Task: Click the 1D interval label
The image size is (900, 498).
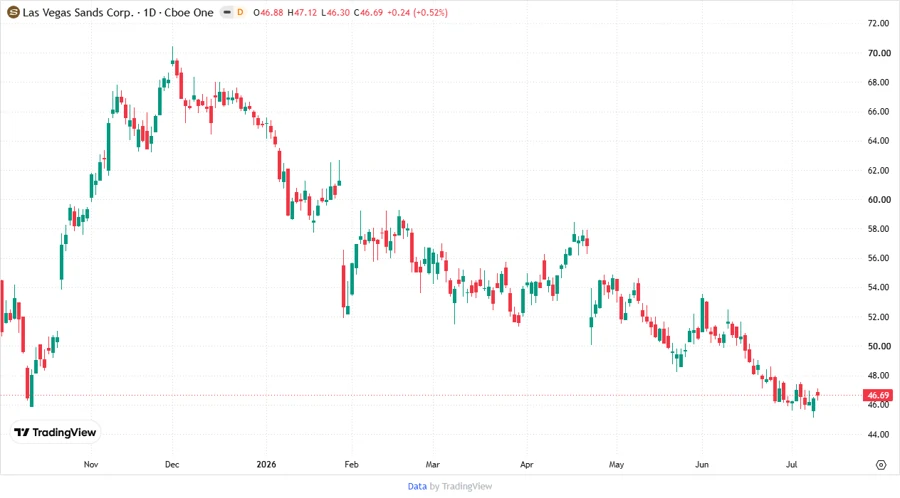Action: click(x=149, y=12)
